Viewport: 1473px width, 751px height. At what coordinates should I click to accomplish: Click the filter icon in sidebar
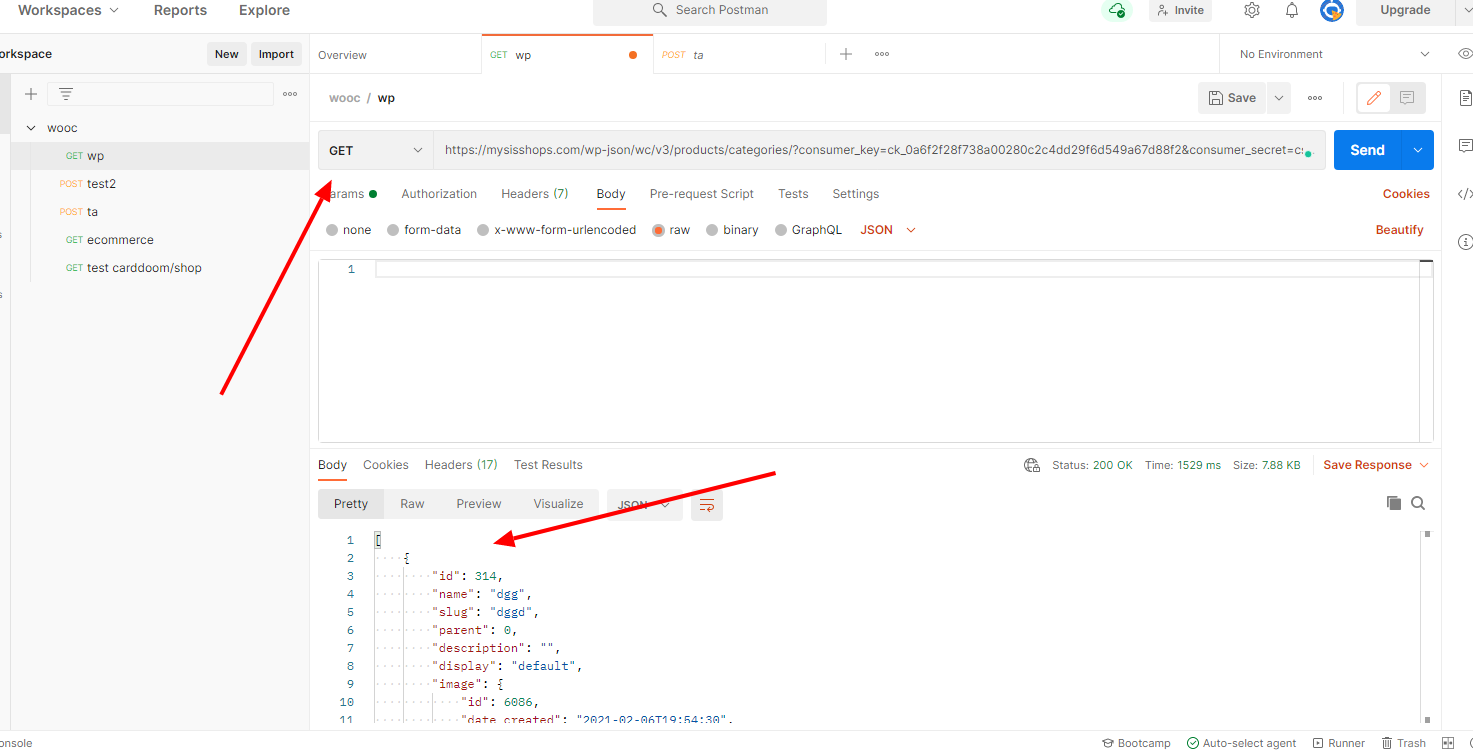(66, 94)
